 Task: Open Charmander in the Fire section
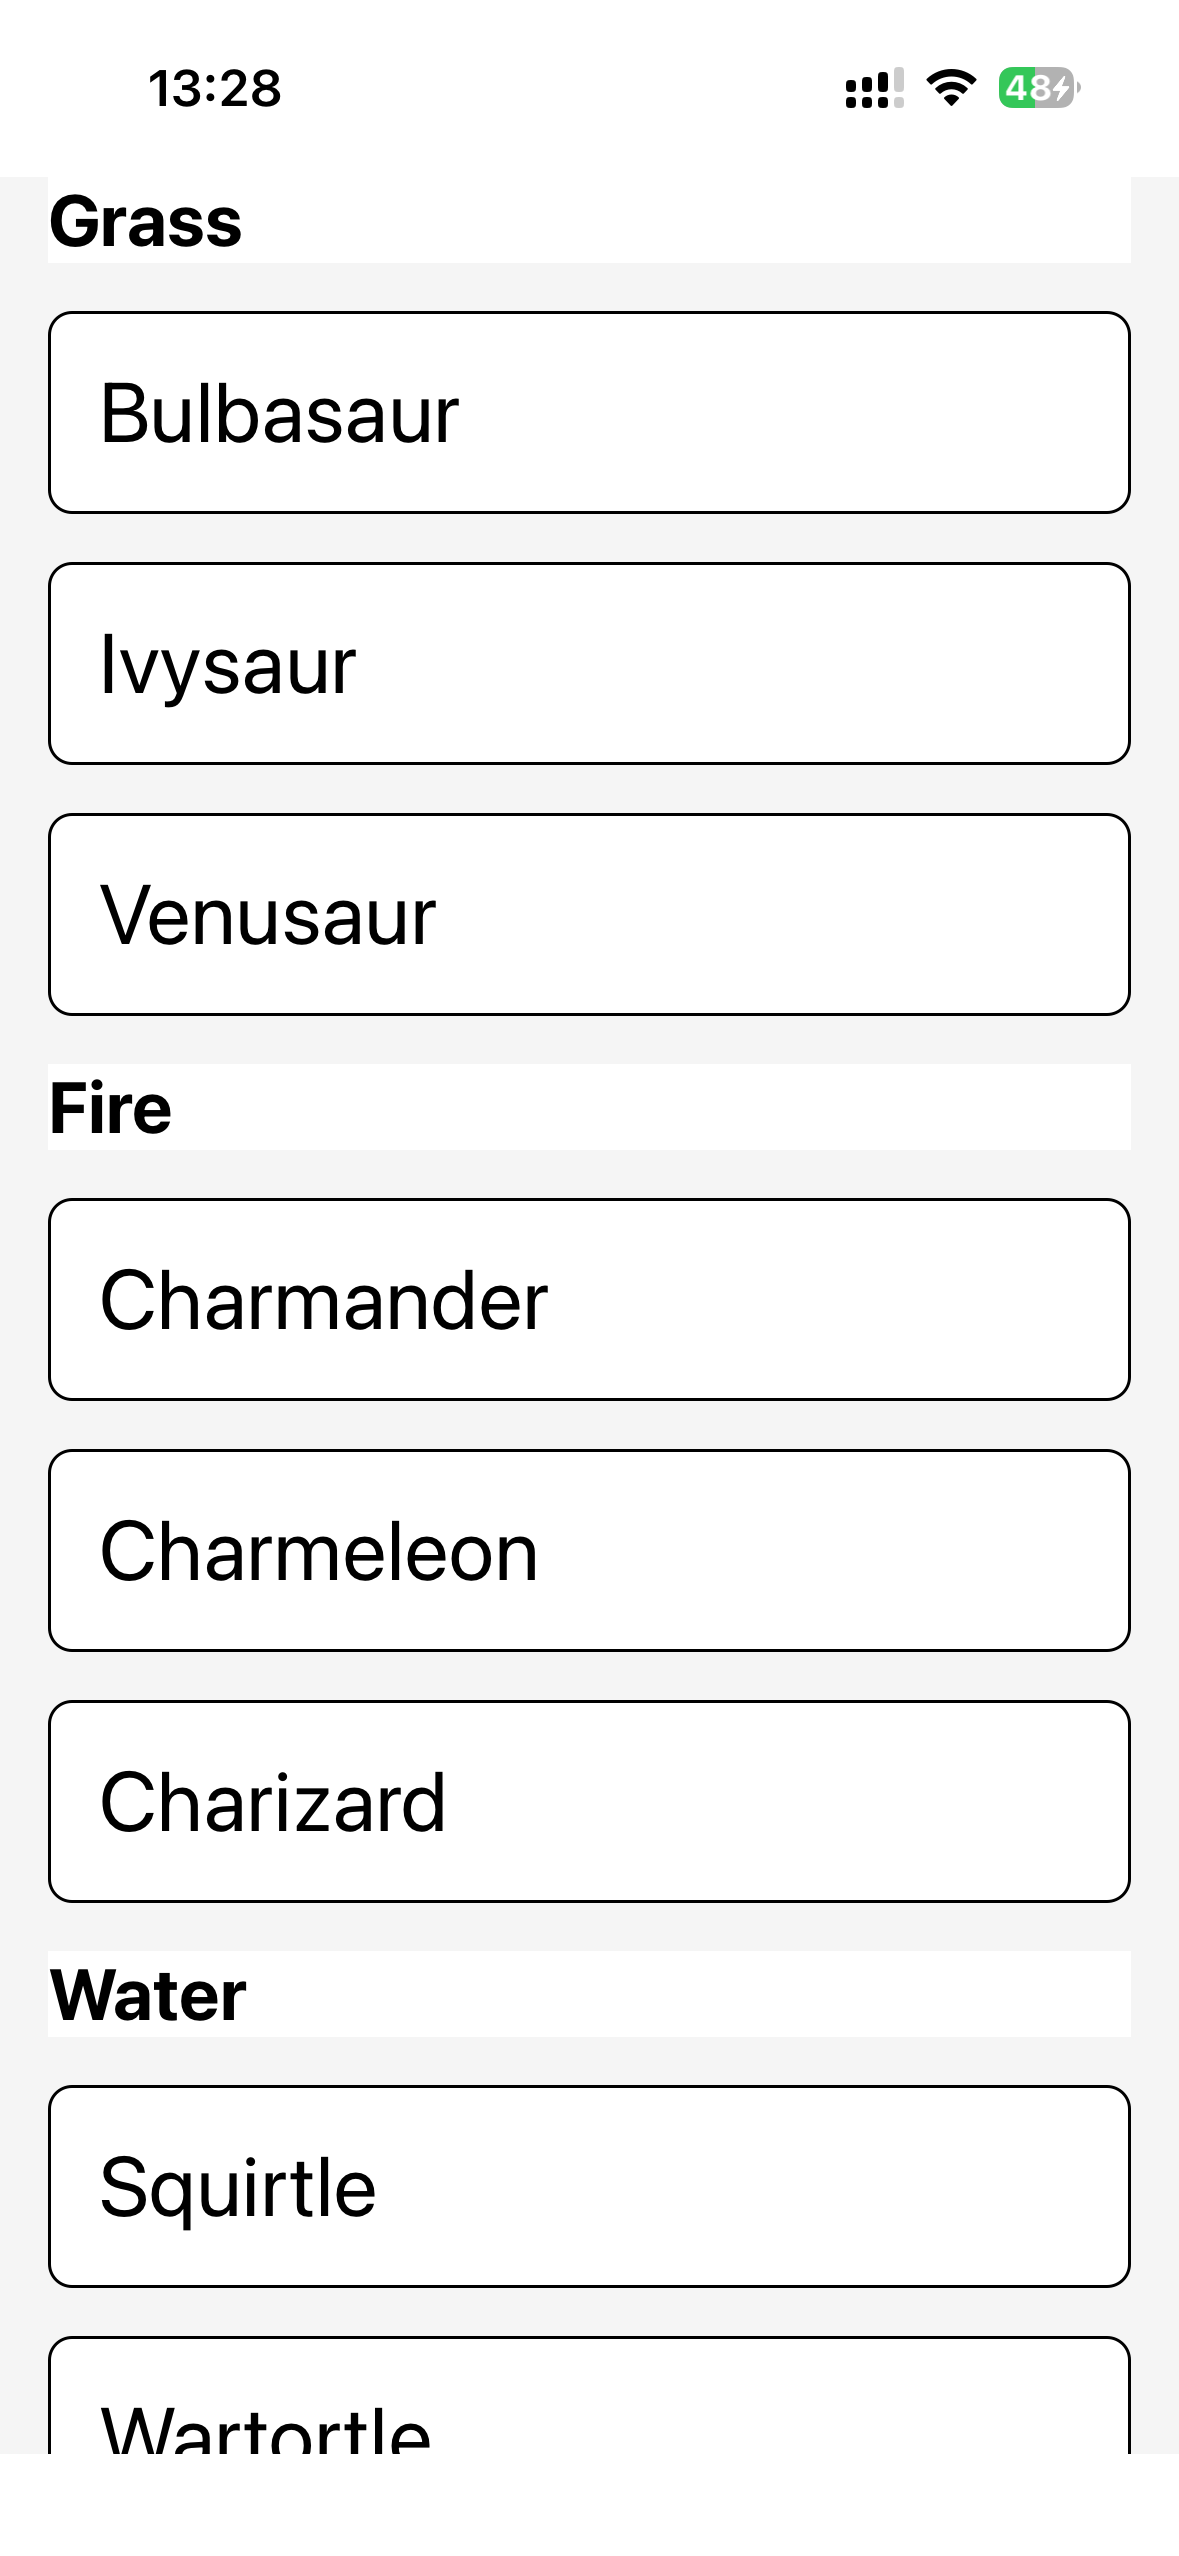589,1300
